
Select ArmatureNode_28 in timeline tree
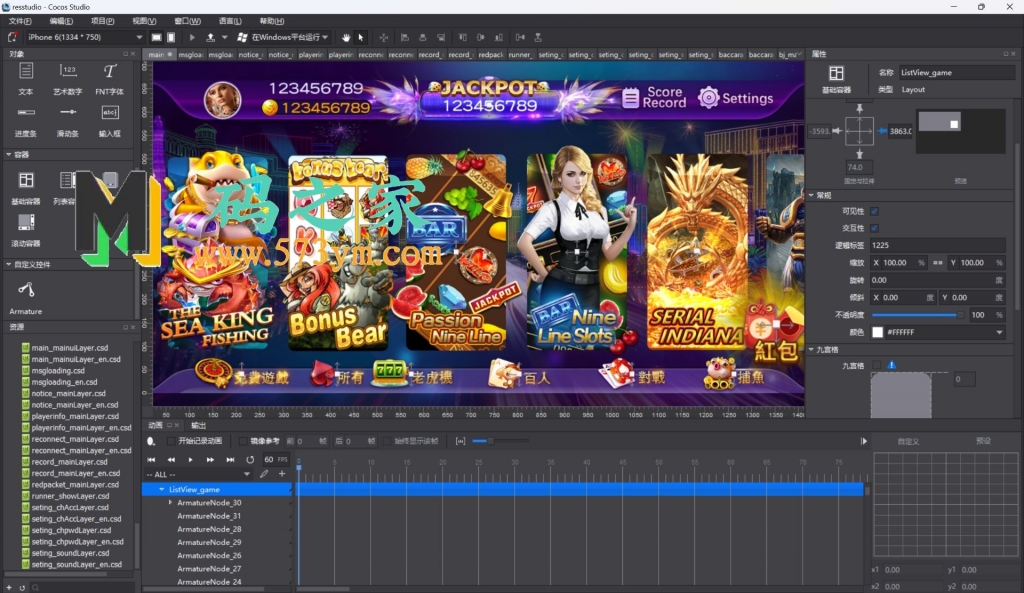[x=209, y=529]
